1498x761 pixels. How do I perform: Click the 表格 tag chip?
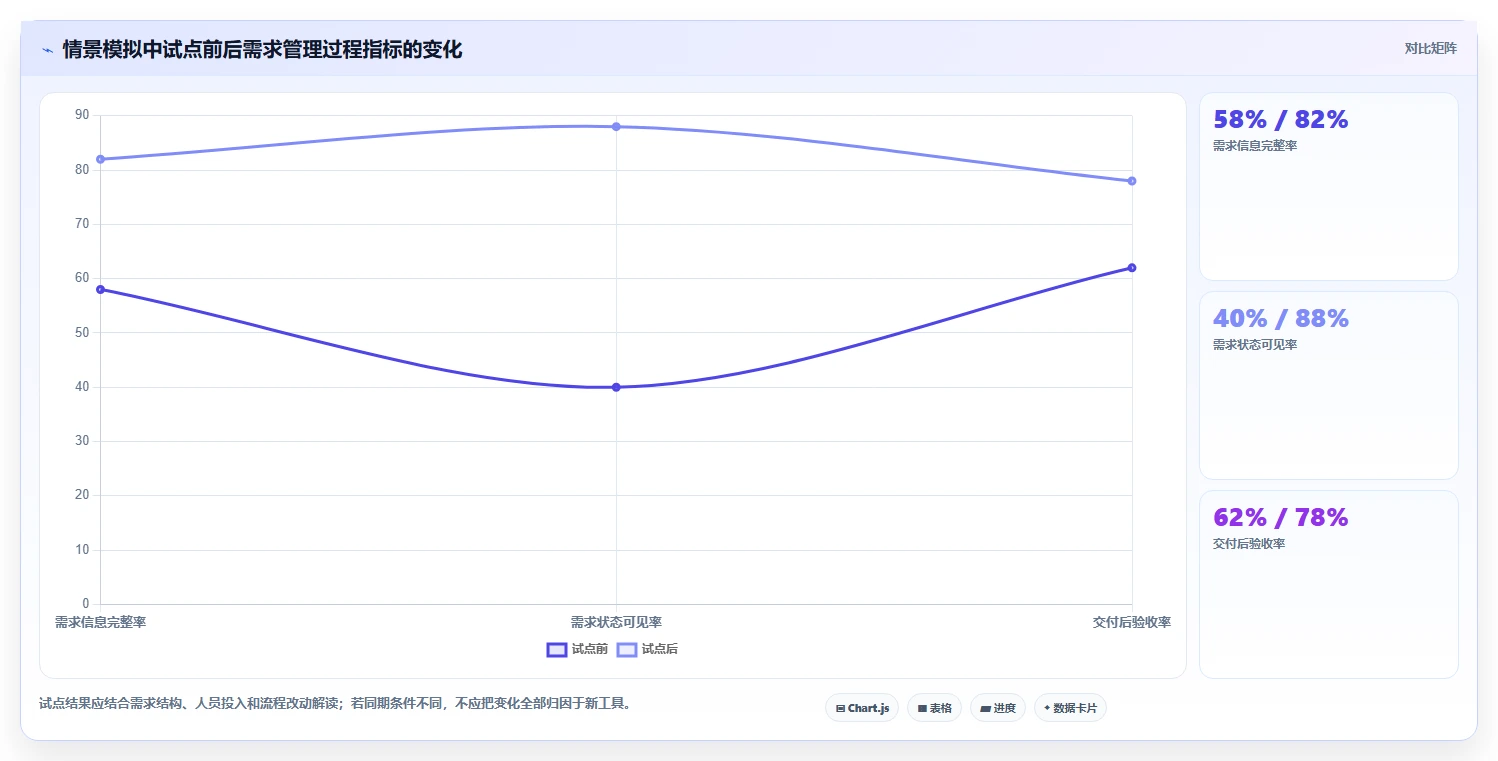[934, 708]
